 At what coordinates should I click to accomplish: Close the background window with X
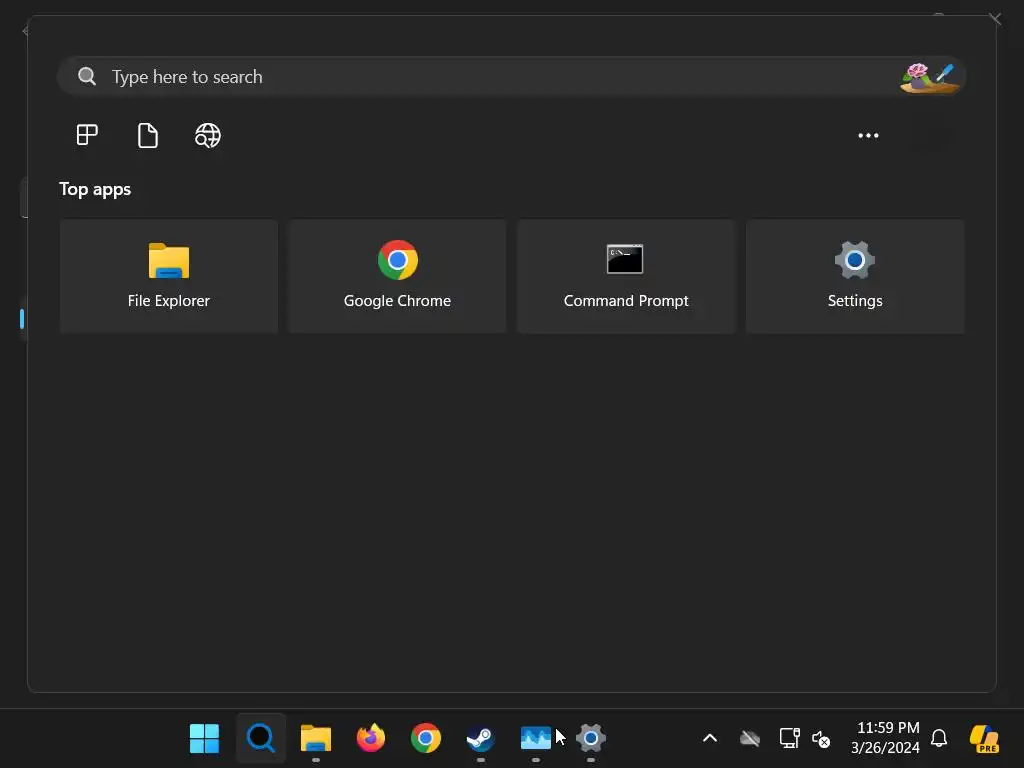tap(995, 18)
